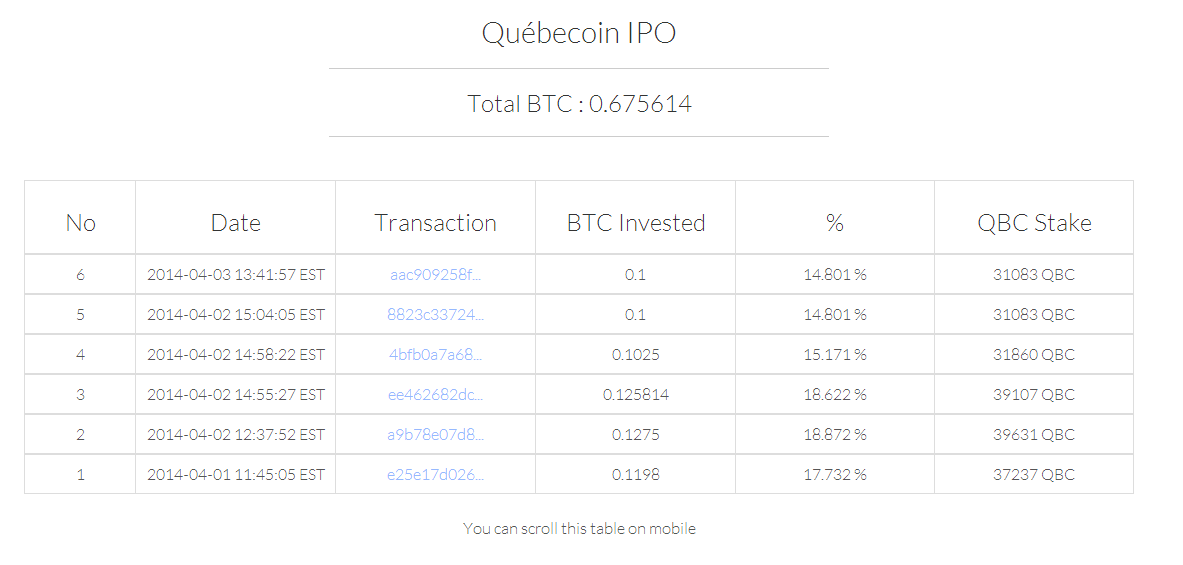The image size is (1183, 565).
Task: Click the BTC Invested column header
Action: click(x=635, y=223)
